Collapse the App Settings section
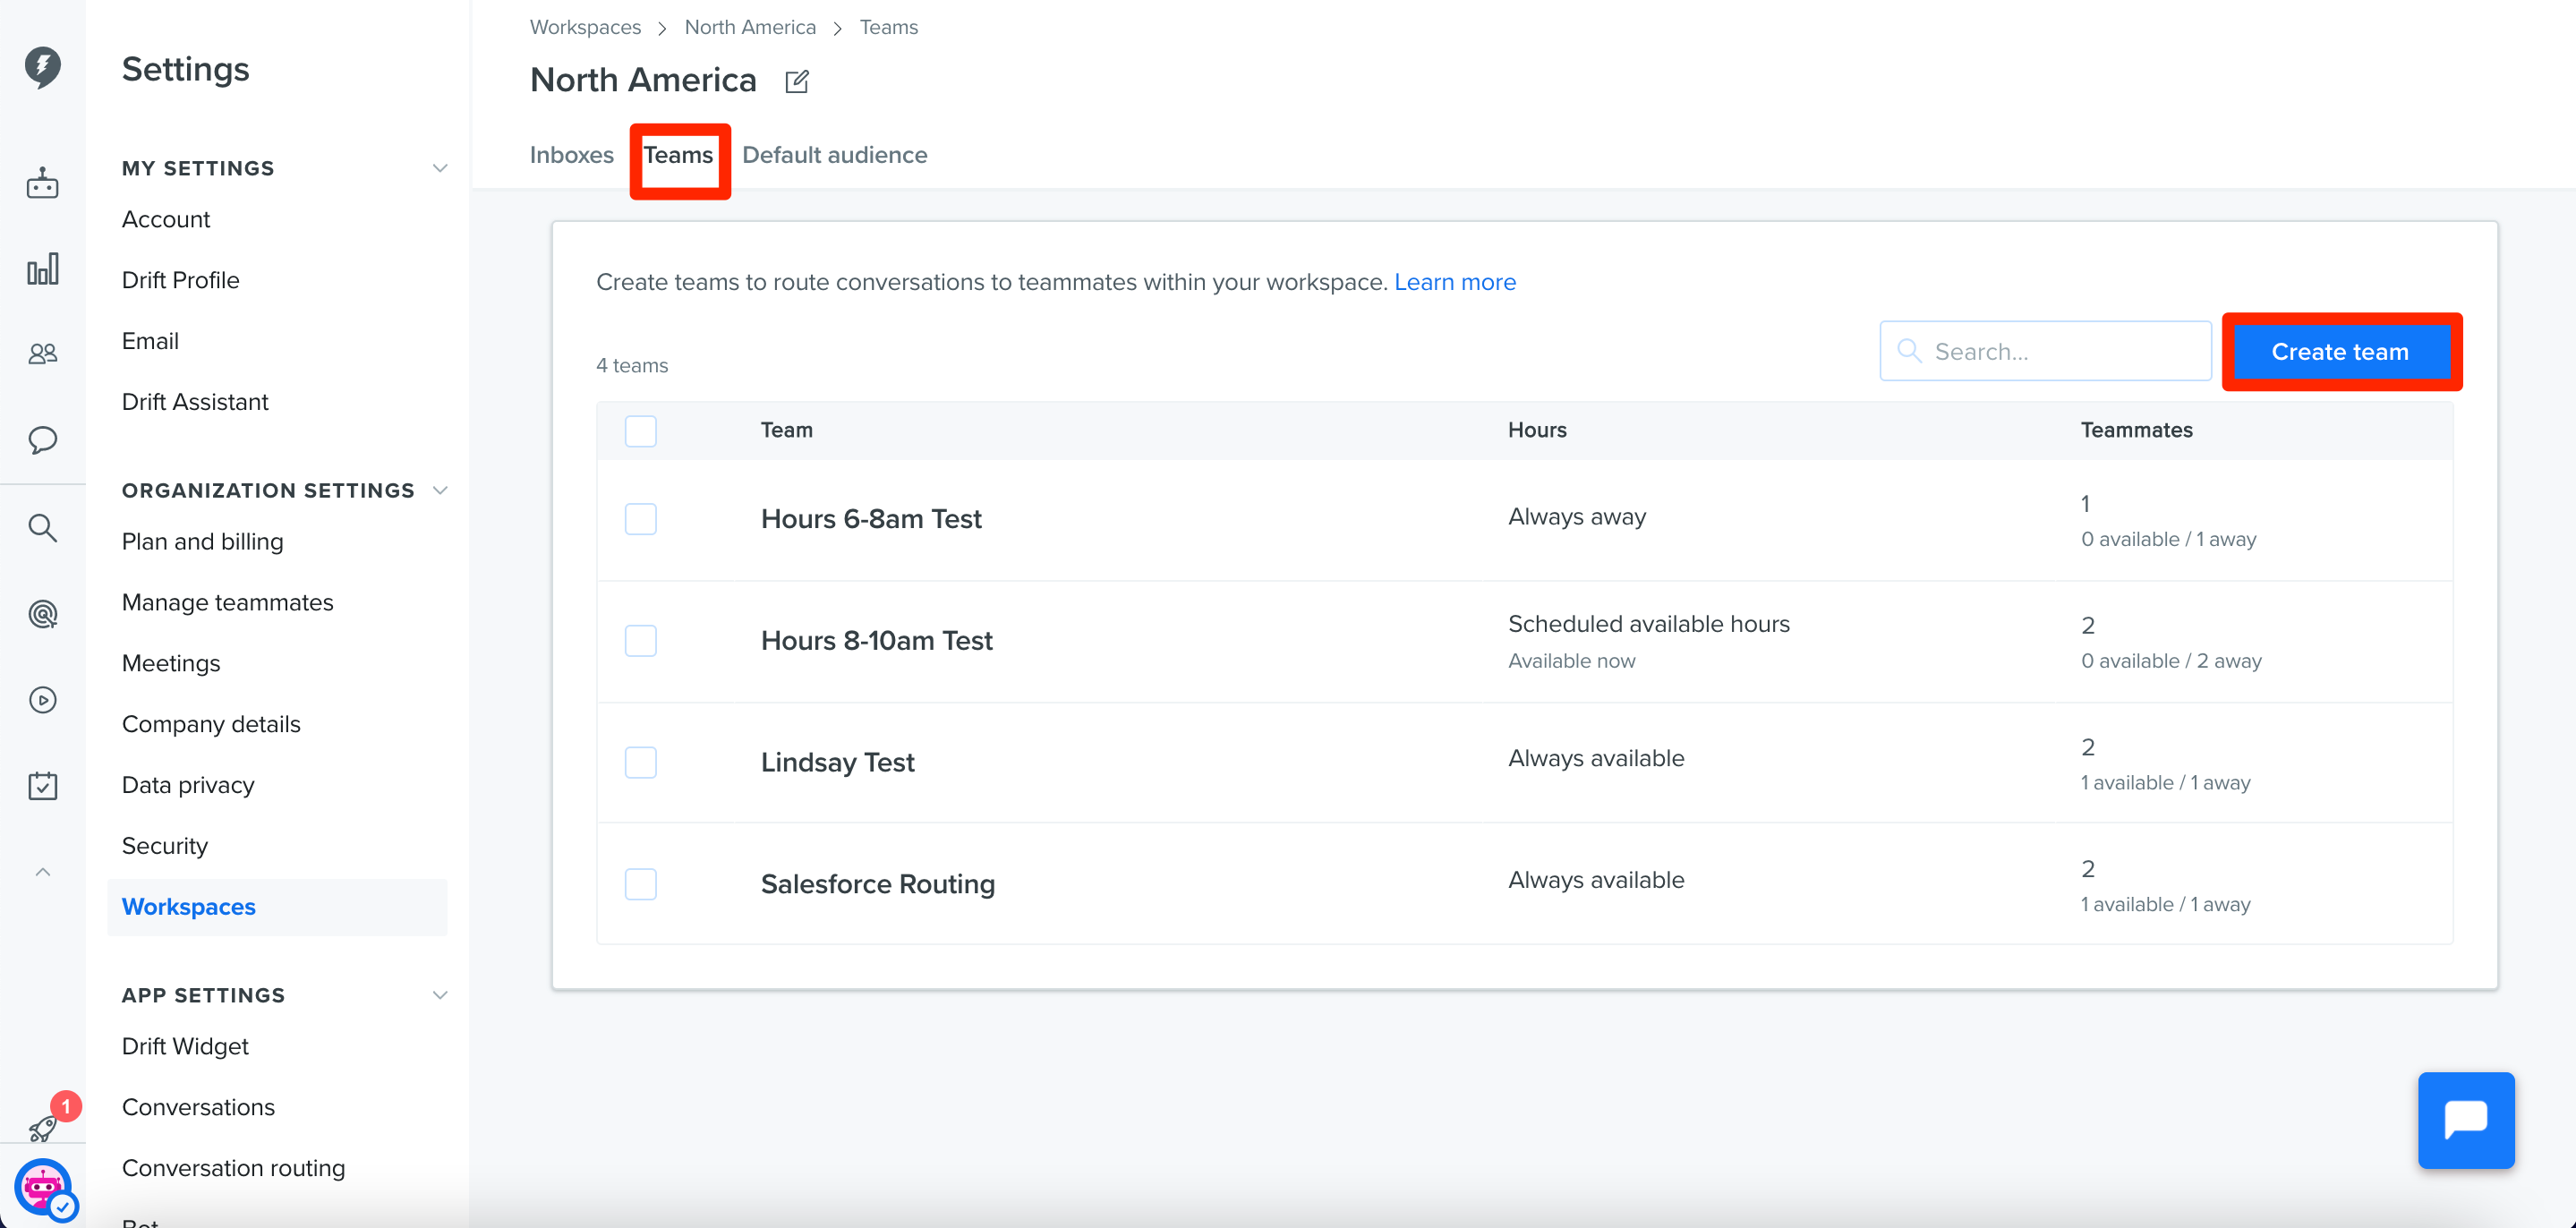The width and height of the screenshot is (2576, 1228). tap(439, 995)
